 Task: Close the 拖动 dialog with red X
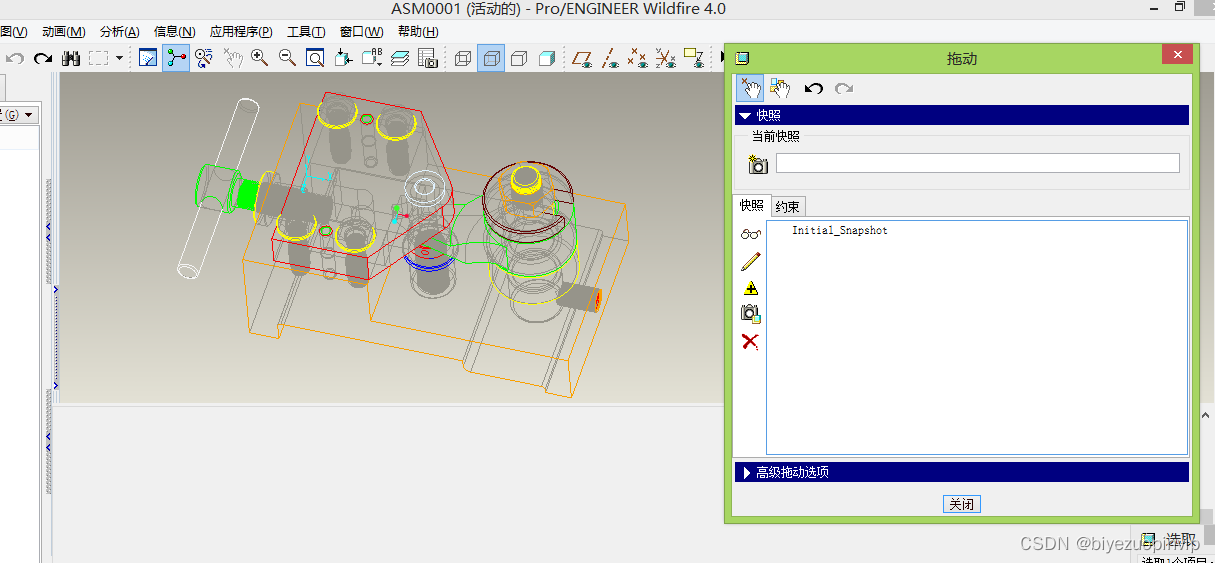(1178, 55)
